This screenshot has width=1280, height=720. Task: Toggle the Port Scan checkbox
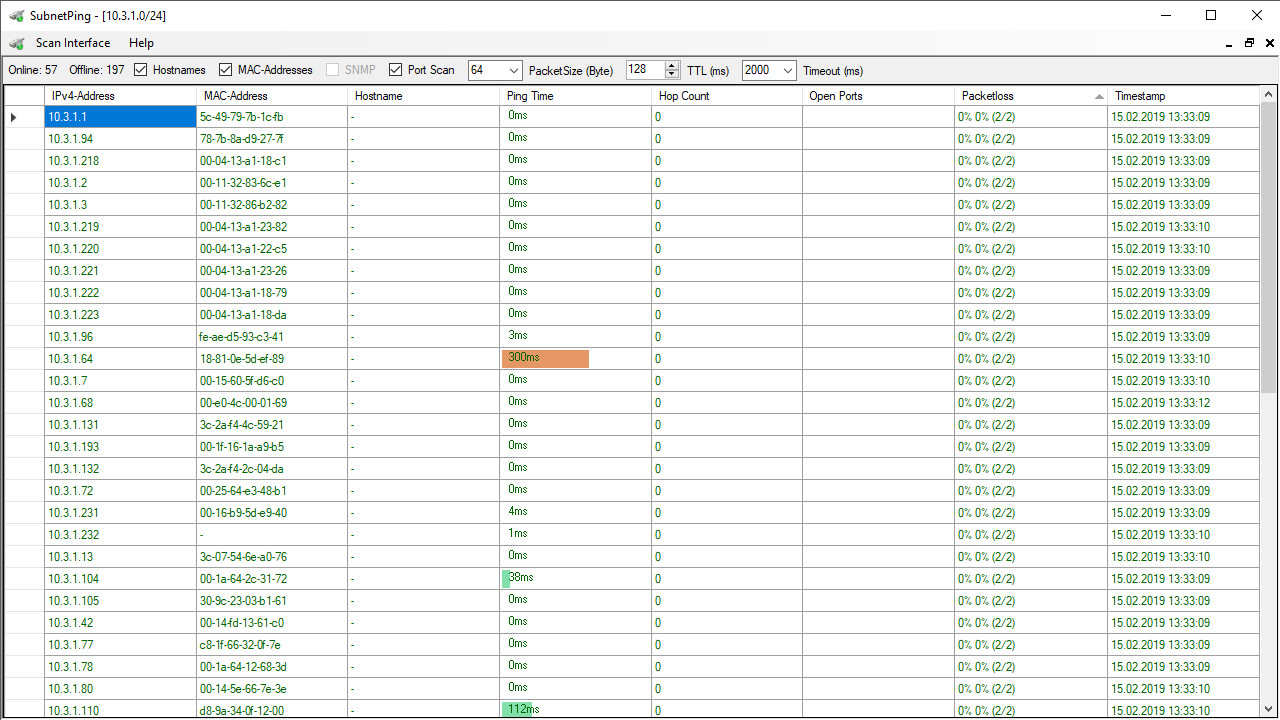pos(396,70)
